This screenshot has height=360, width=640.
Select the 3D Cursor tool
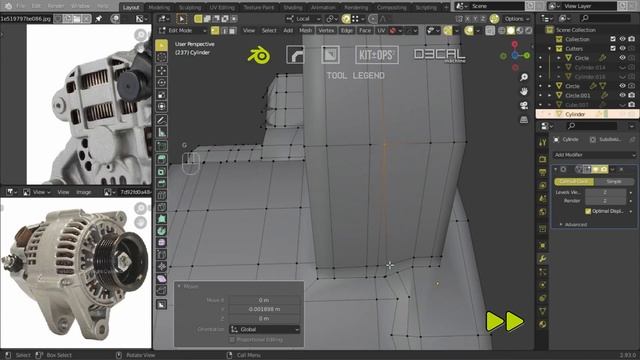162,58
